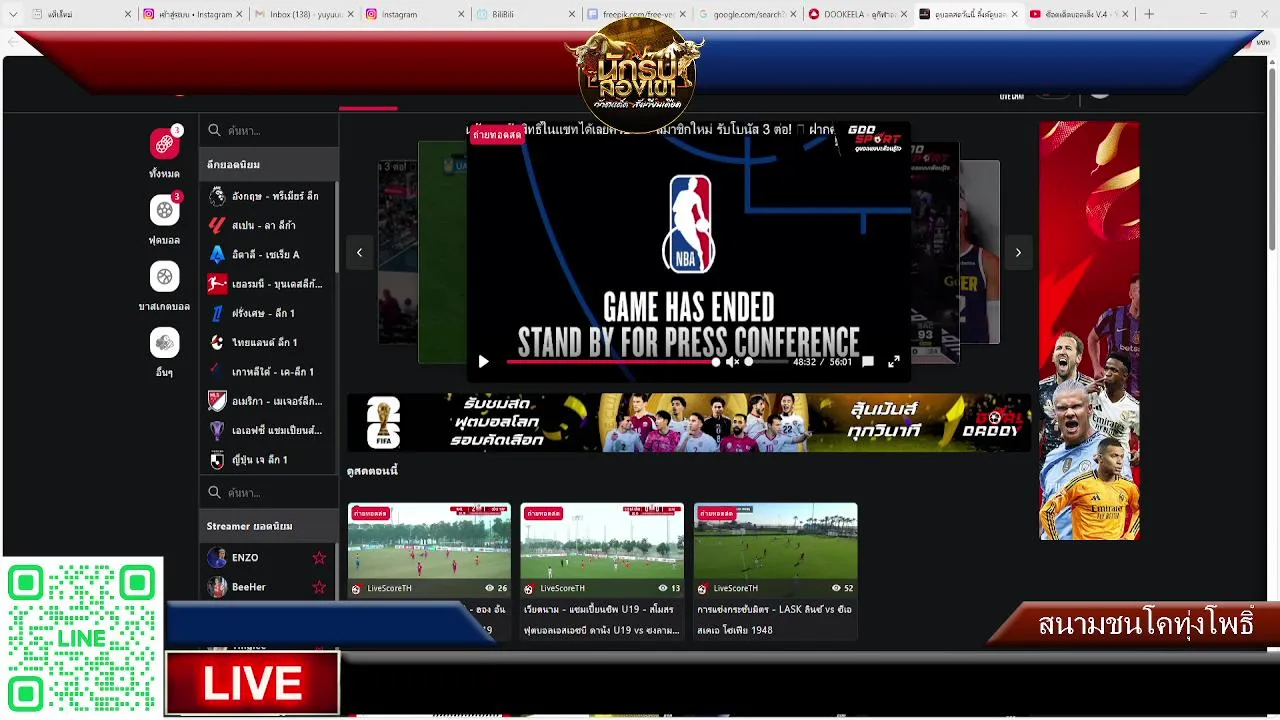Click the league search magnifier icon
The image size is (1280, 720).
214,130
